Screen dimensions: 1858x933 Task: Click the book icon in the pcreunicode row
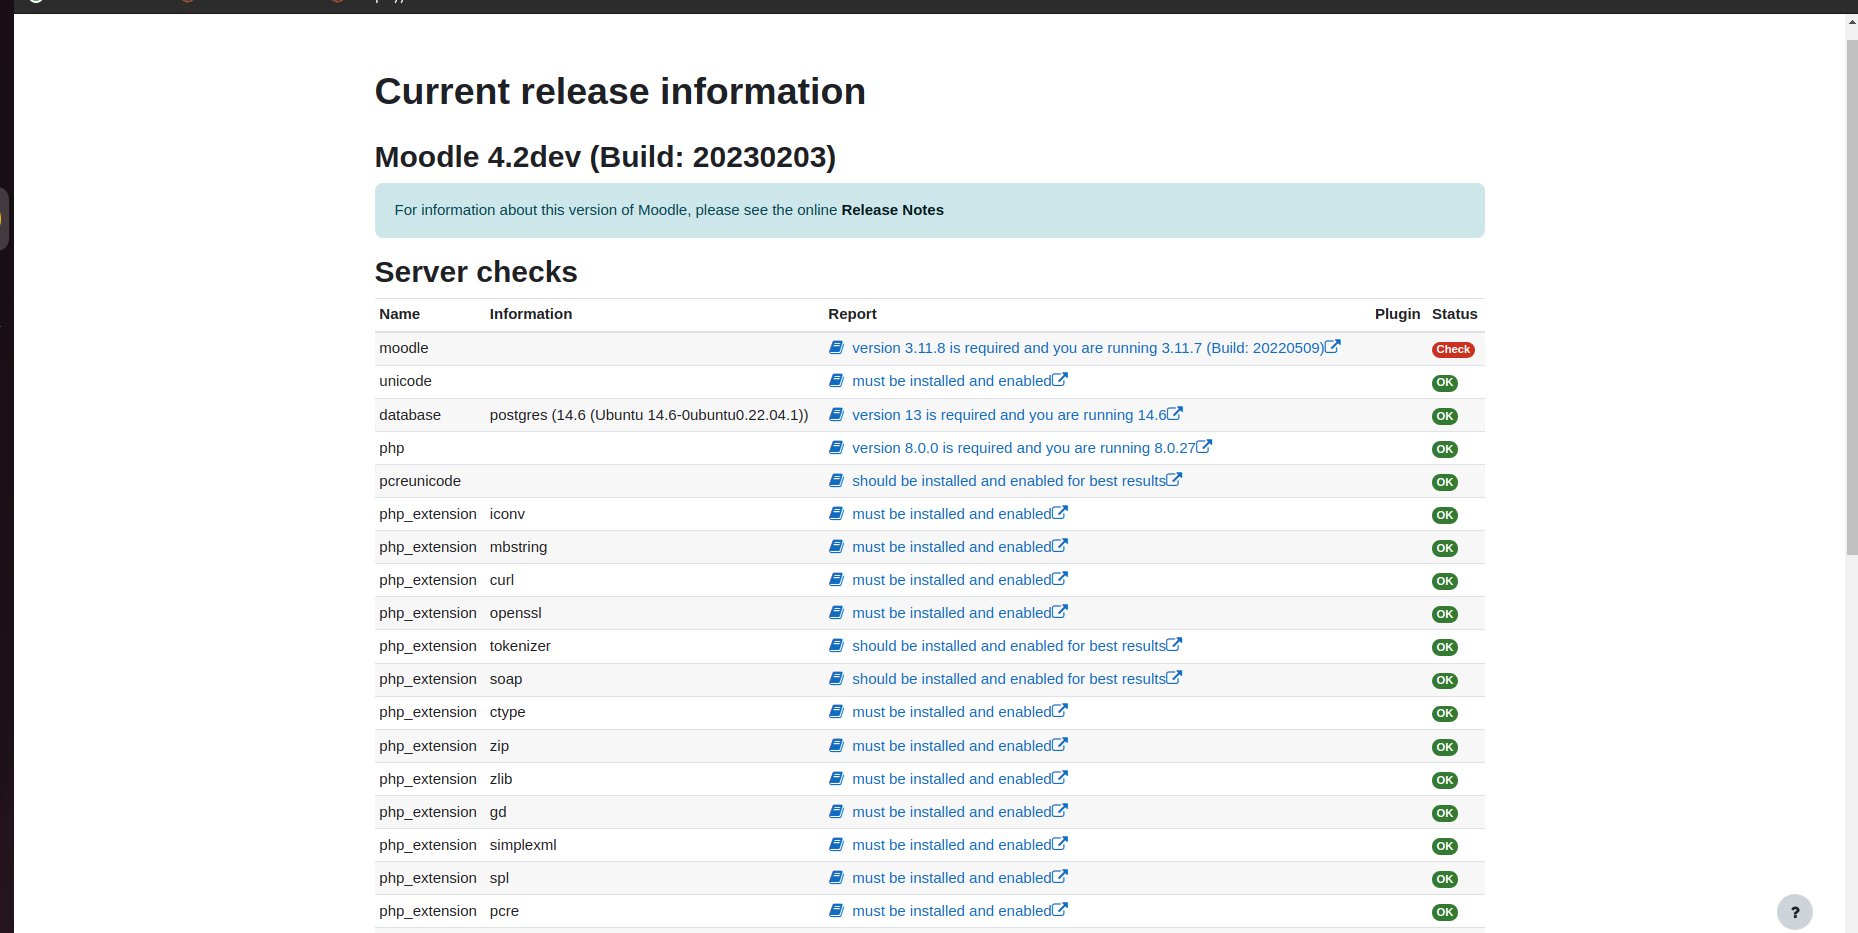(x=836, y=480)
